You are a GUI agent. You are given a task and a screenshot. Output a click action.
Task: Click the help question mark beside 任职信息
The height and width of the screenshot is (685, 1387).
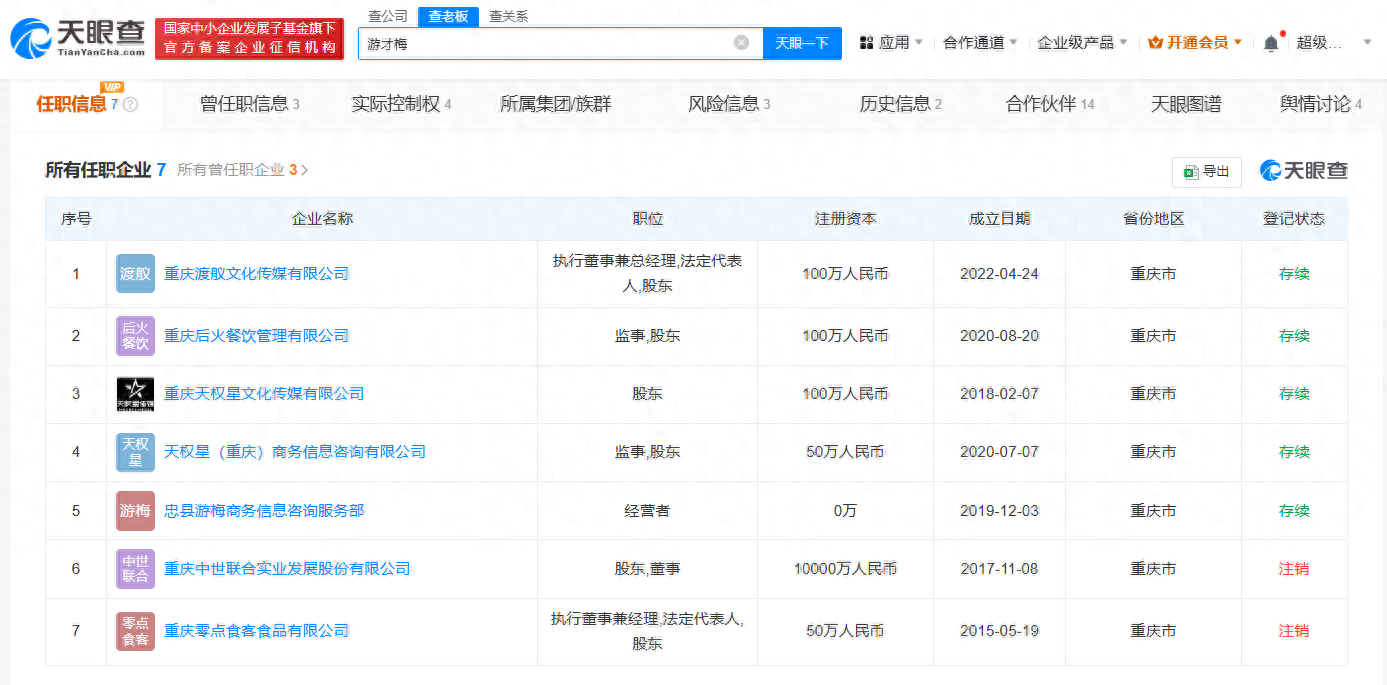pyautogui.click(x=130, y=105)
